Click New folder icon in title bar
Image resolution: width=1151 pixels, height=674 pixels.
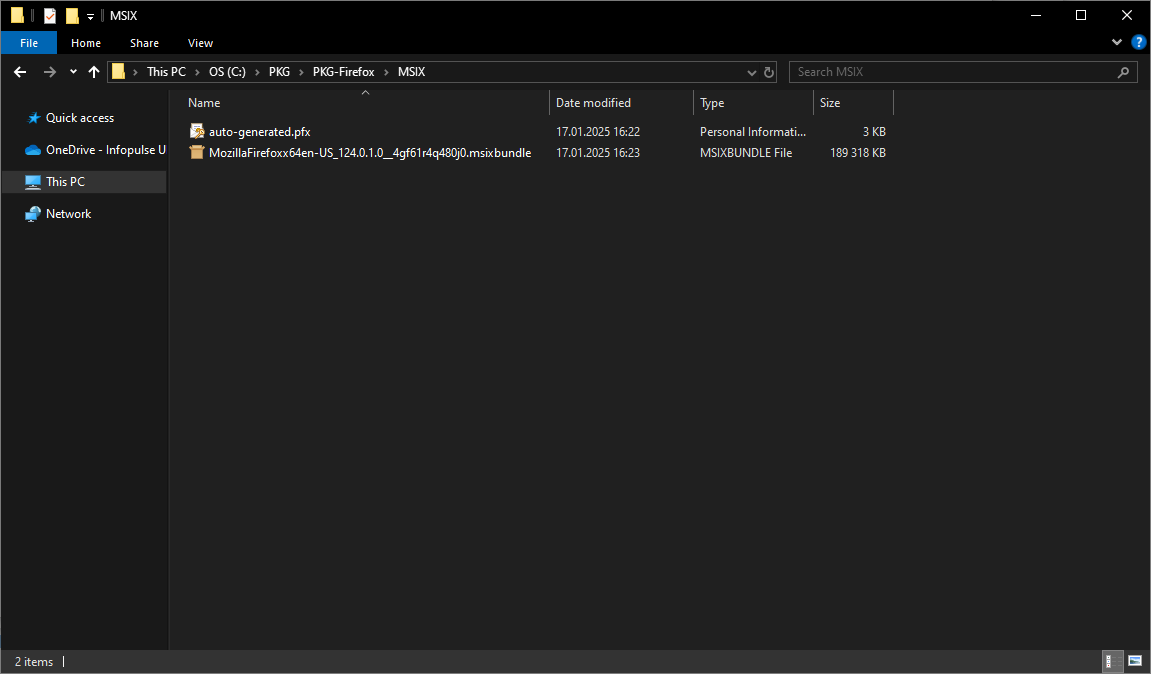[72, 15]
